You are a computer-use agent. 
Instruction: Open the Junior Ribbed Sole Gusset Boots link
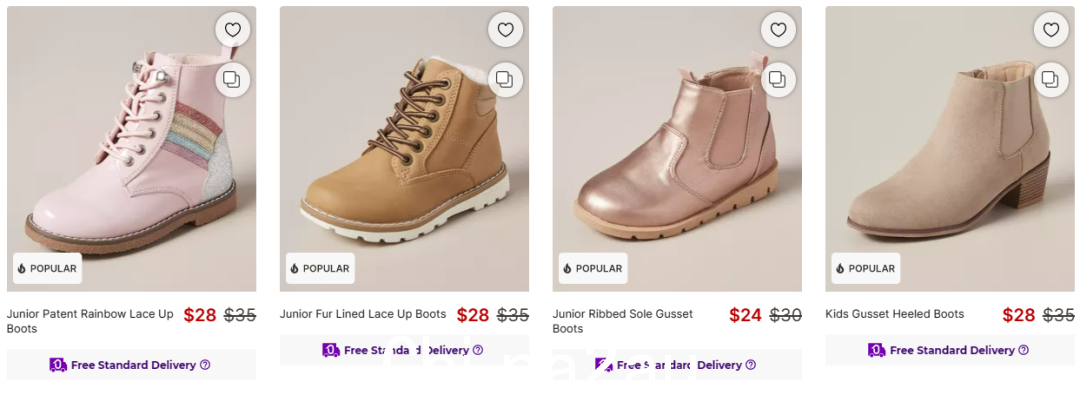(623, 321)
